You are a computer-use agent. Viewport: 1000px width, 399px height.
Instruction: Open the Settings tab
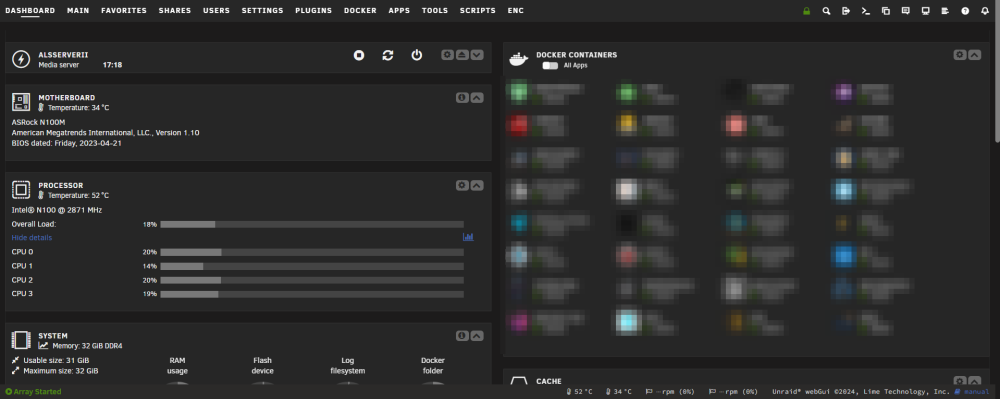pos(262,11)
